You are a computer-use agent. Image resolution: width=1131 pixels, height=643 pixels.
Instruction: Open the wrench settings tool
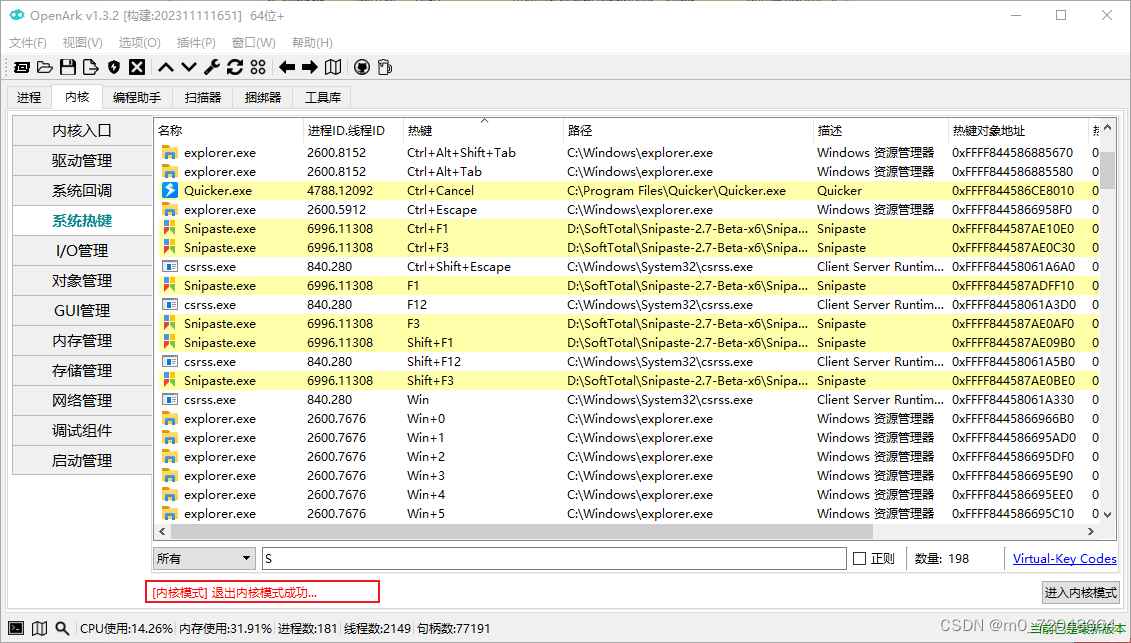point(212,67)
